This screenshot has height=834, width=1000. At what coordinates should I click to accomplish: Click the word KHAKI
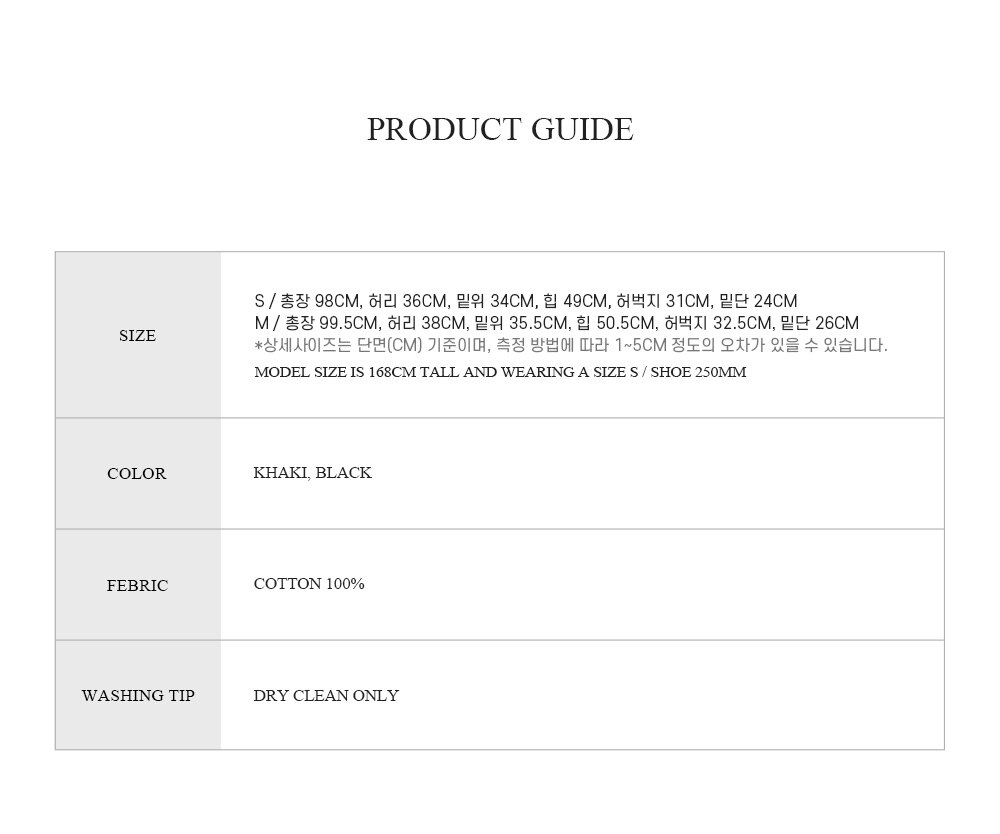281,473
